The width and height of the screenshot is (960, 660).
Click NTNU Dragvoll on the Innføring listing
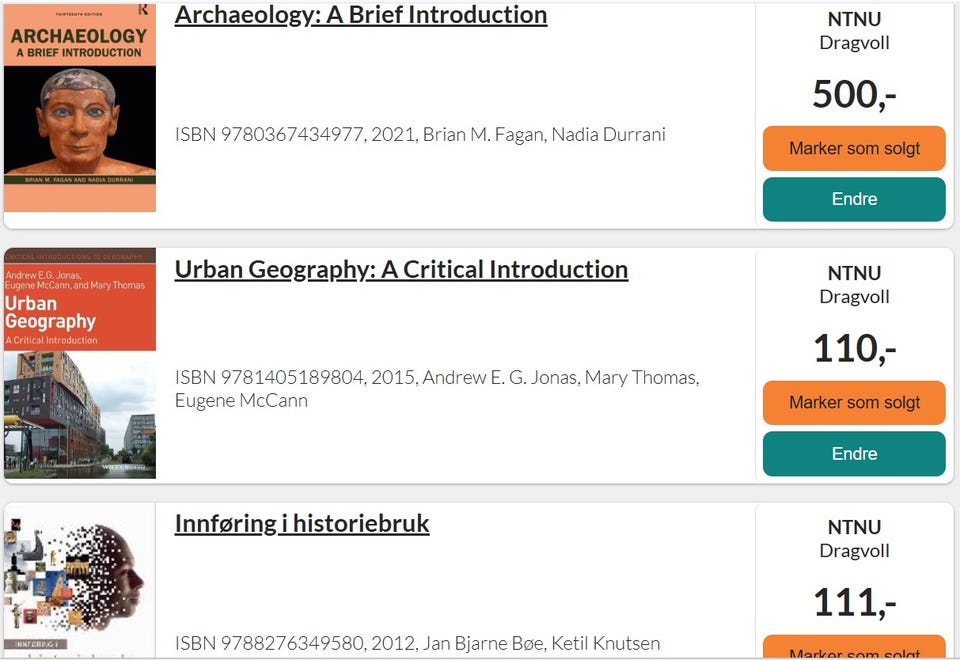click(x=854, y=539)
